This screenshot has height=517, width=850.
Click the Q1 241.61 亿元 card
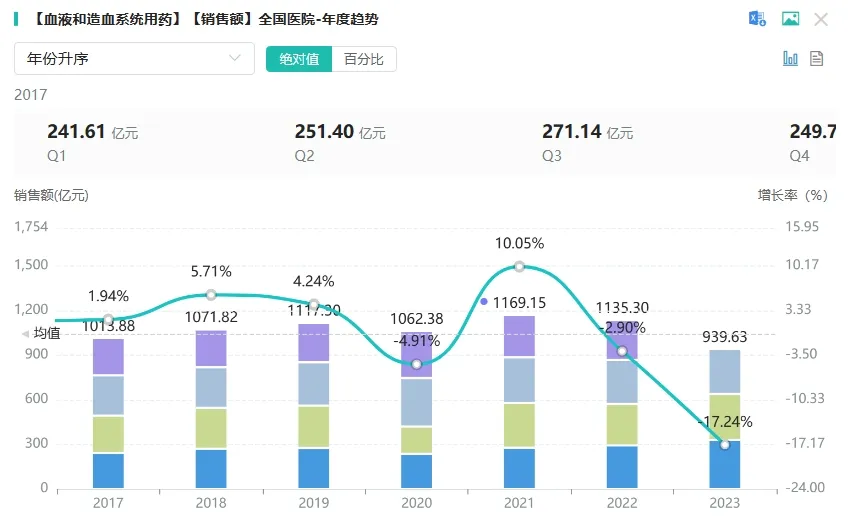tap(93, 143)
